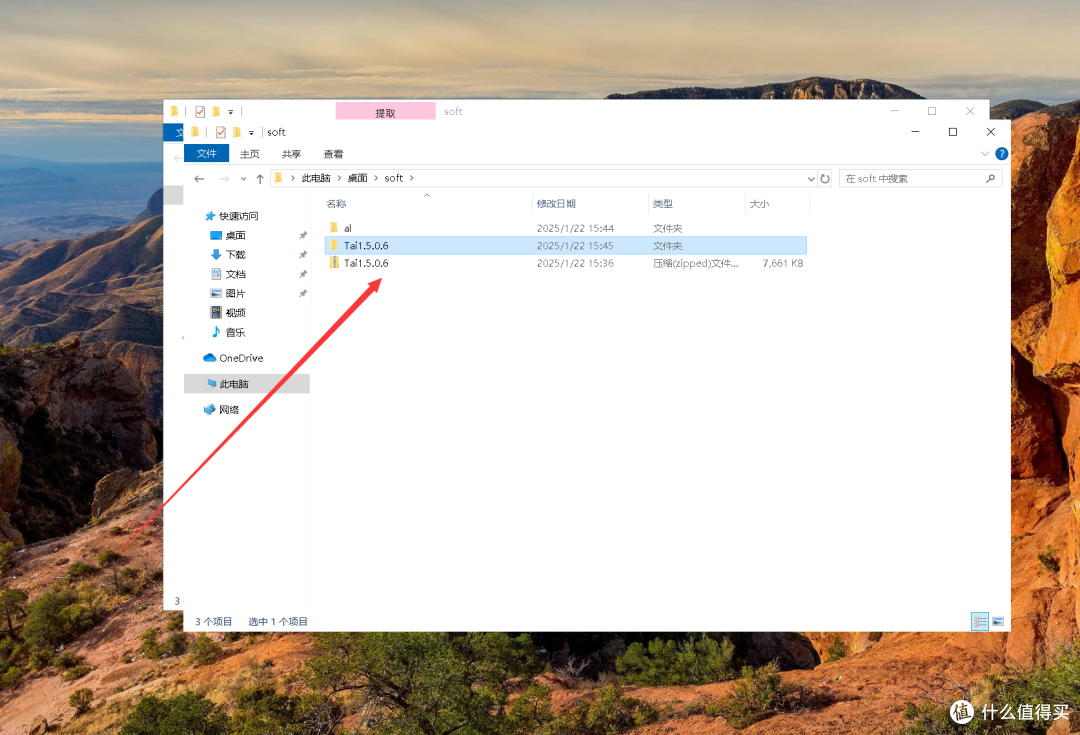Click the forward navigation arrow
1080x735 pixels.
coord(224,178)
